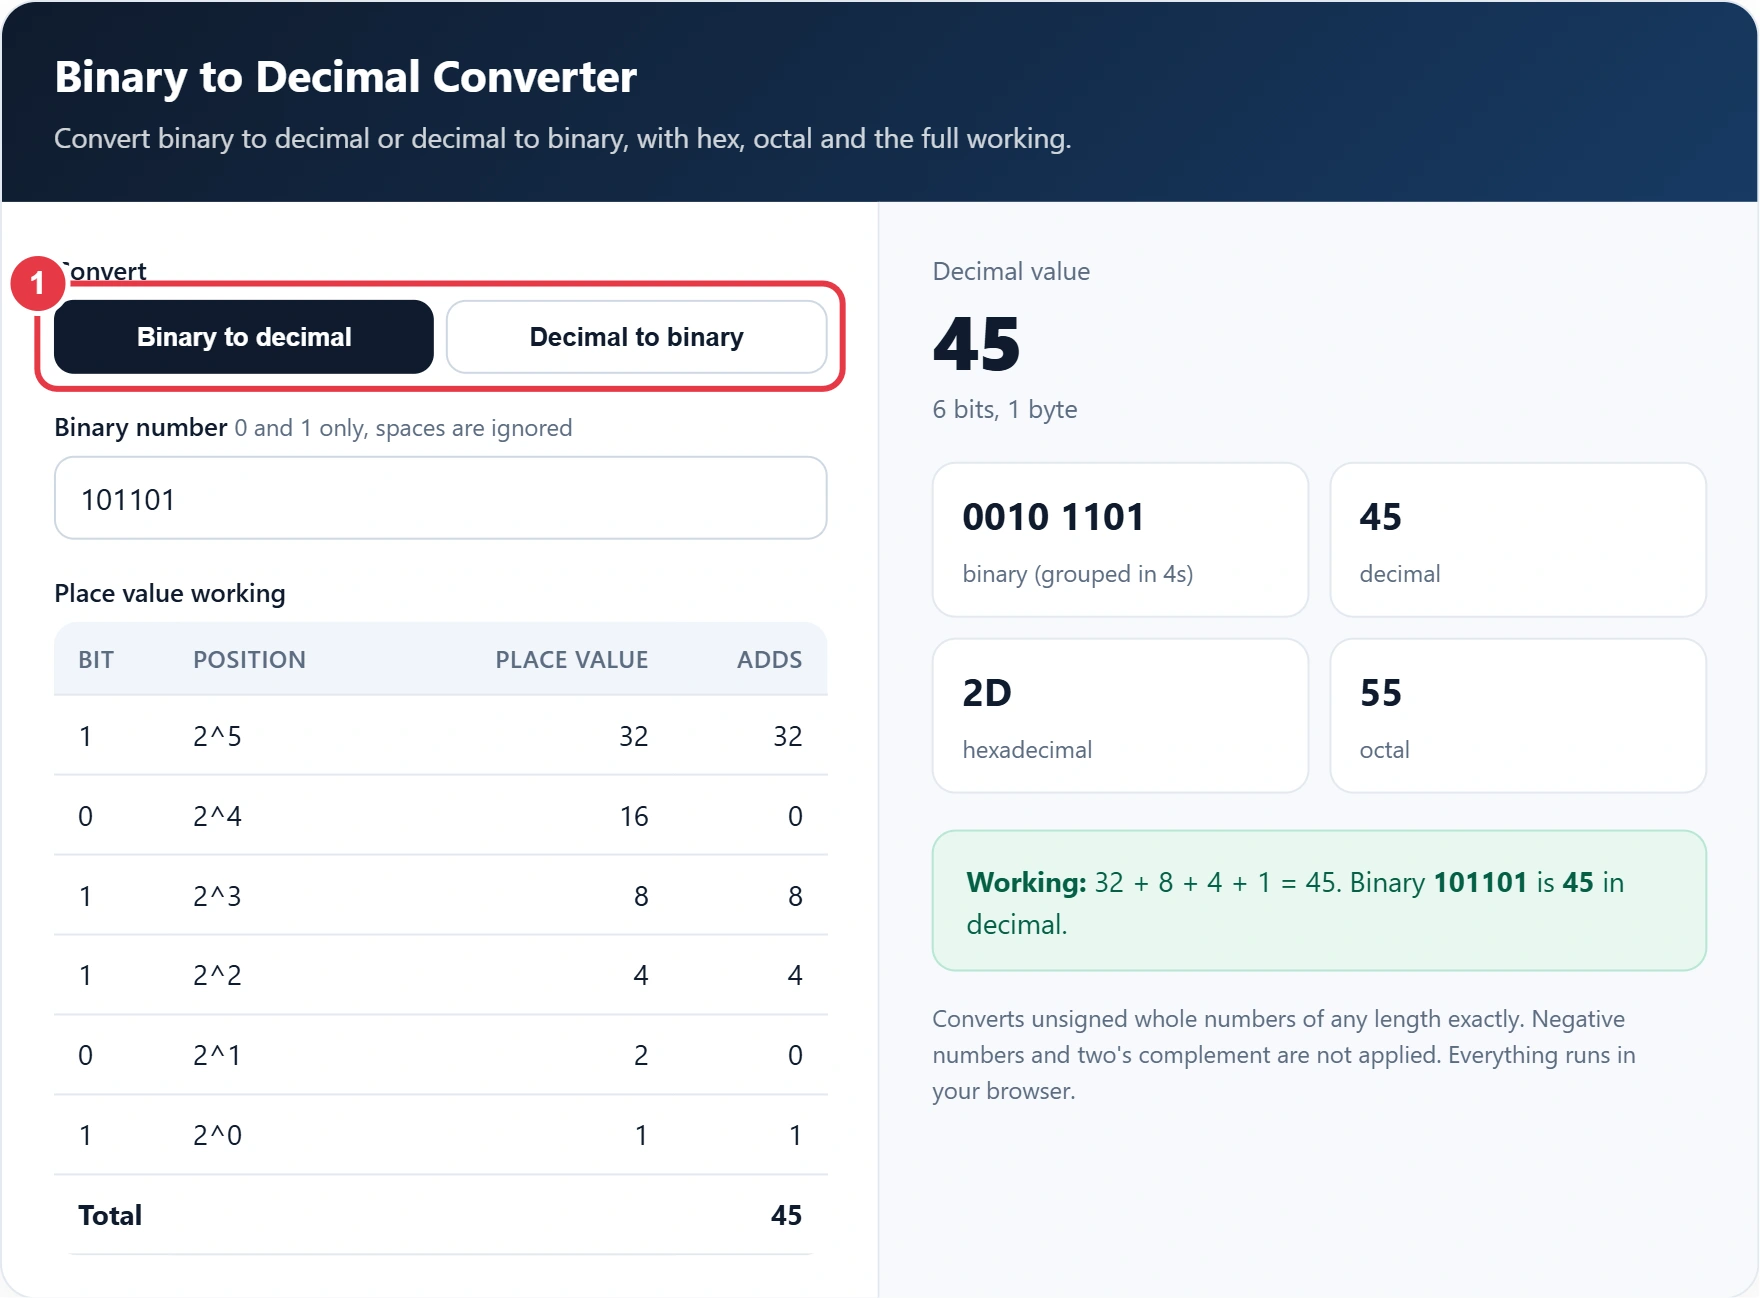Screen dimensions: 1760x1298
Task: Select the large decimal value 45
Action: point(976,343)
